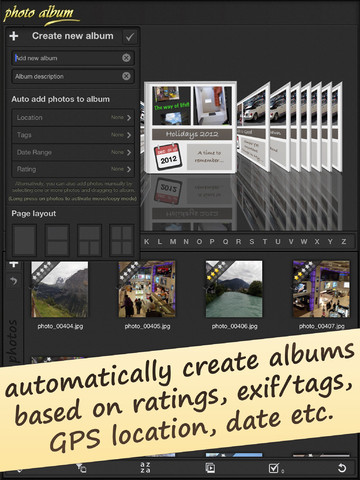Select thumbnail photo_00405.jpg
360x480 pixels.
pos(147,289)
